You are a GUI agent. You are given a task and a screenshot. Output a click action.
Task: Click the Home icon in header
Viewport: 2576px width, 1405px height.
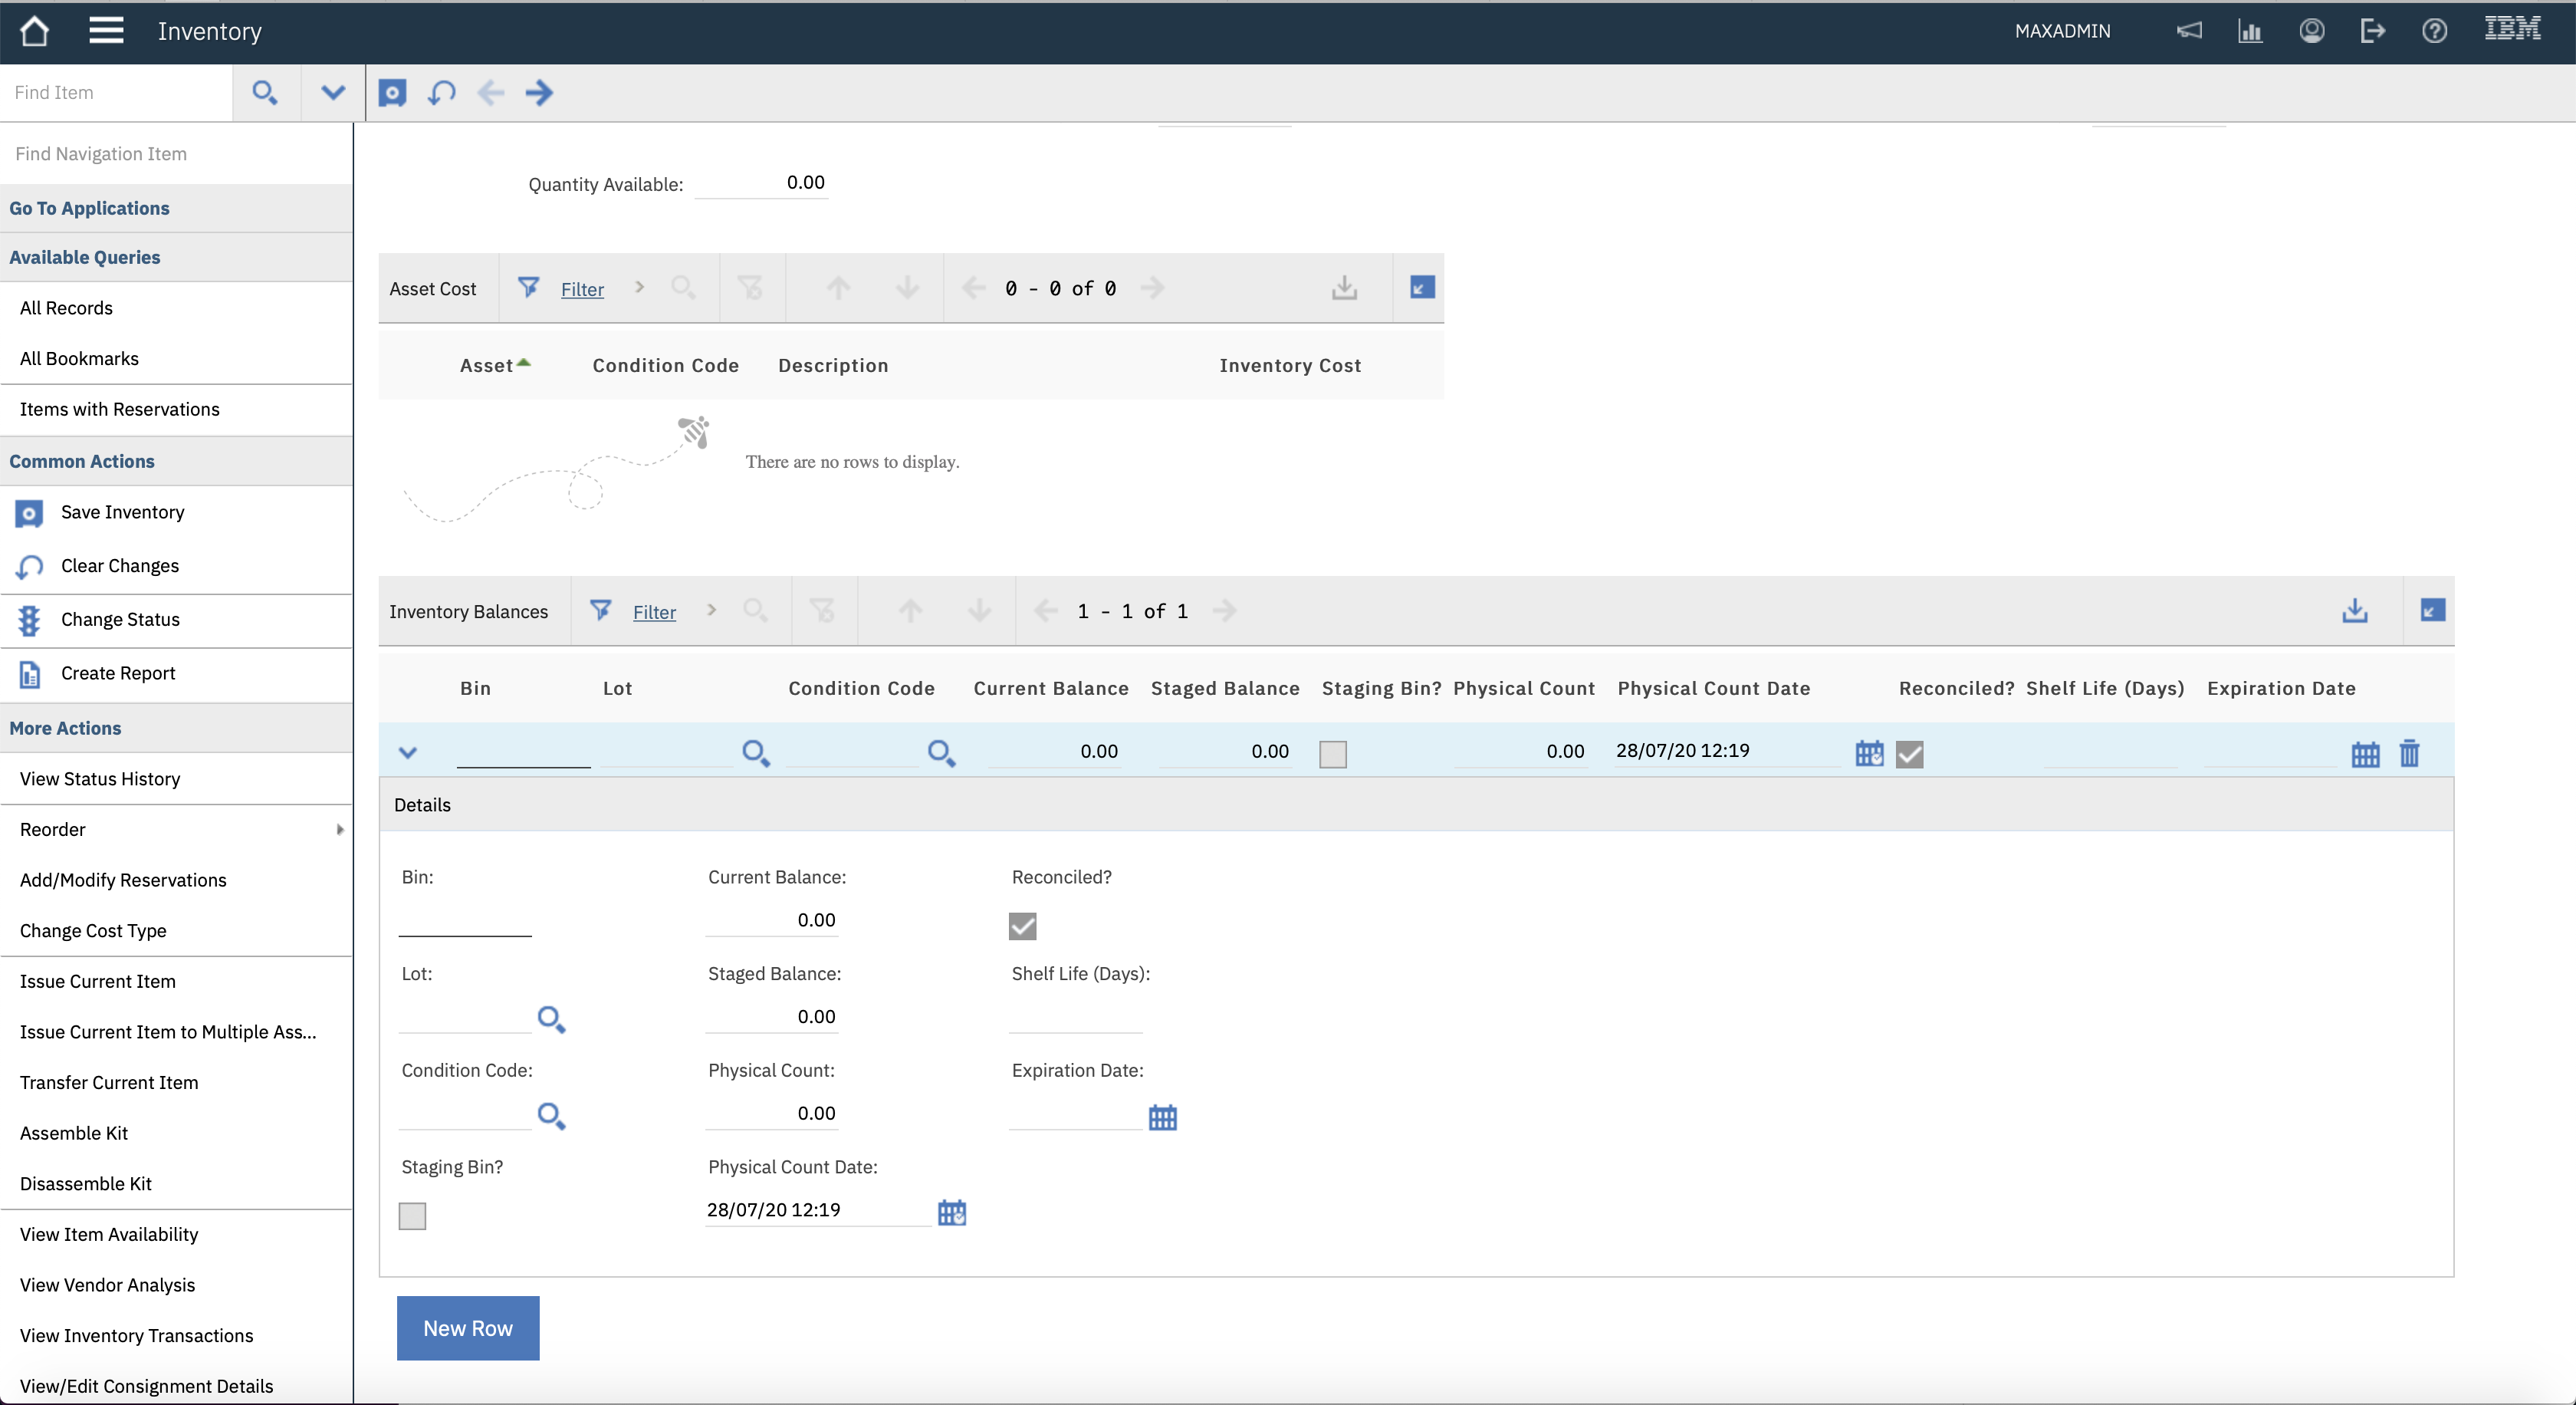pyautogui.click(x=34, y=31)
